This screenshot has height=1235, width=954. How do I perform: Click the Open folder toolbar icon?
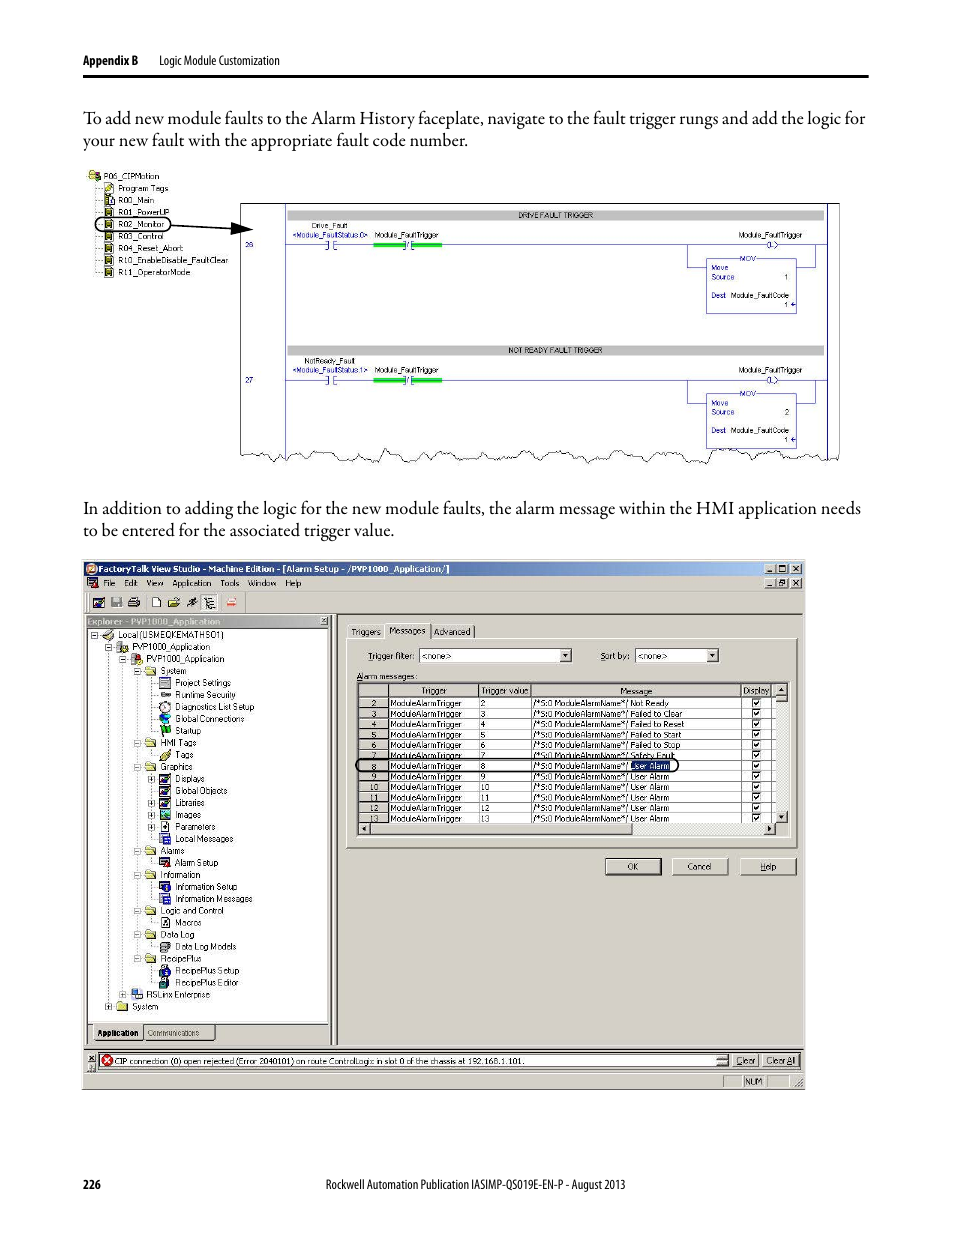pyautogui.click(x=174, y=602)
